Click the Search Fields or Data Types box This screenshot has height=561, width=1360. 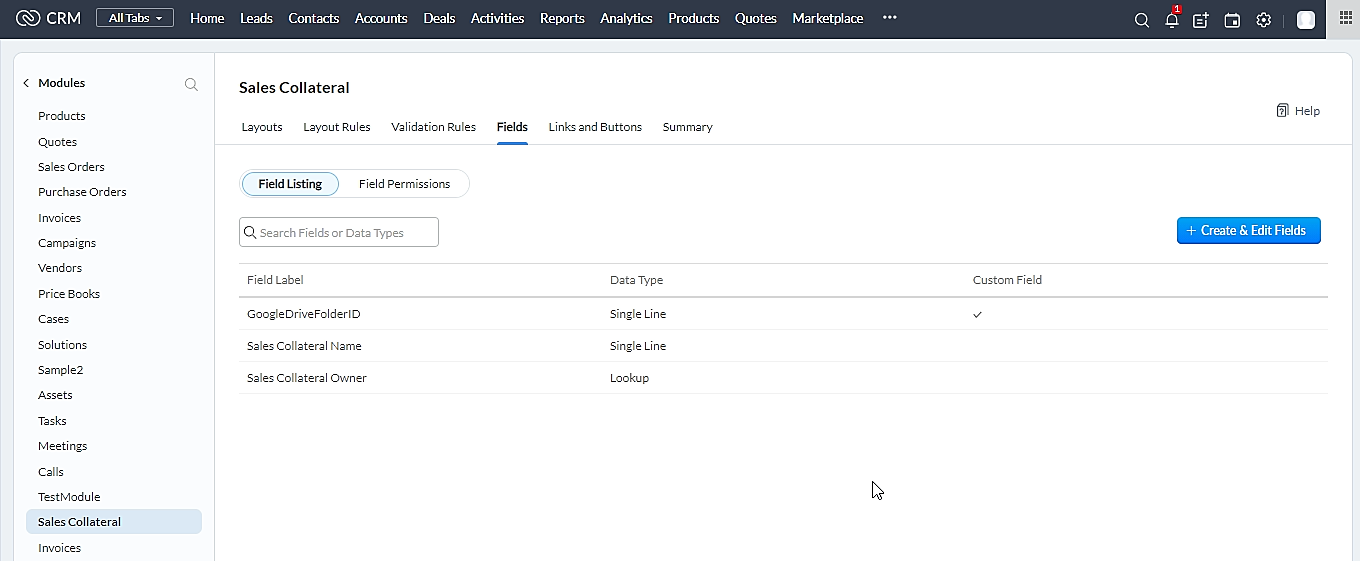(x=340, y=232)
